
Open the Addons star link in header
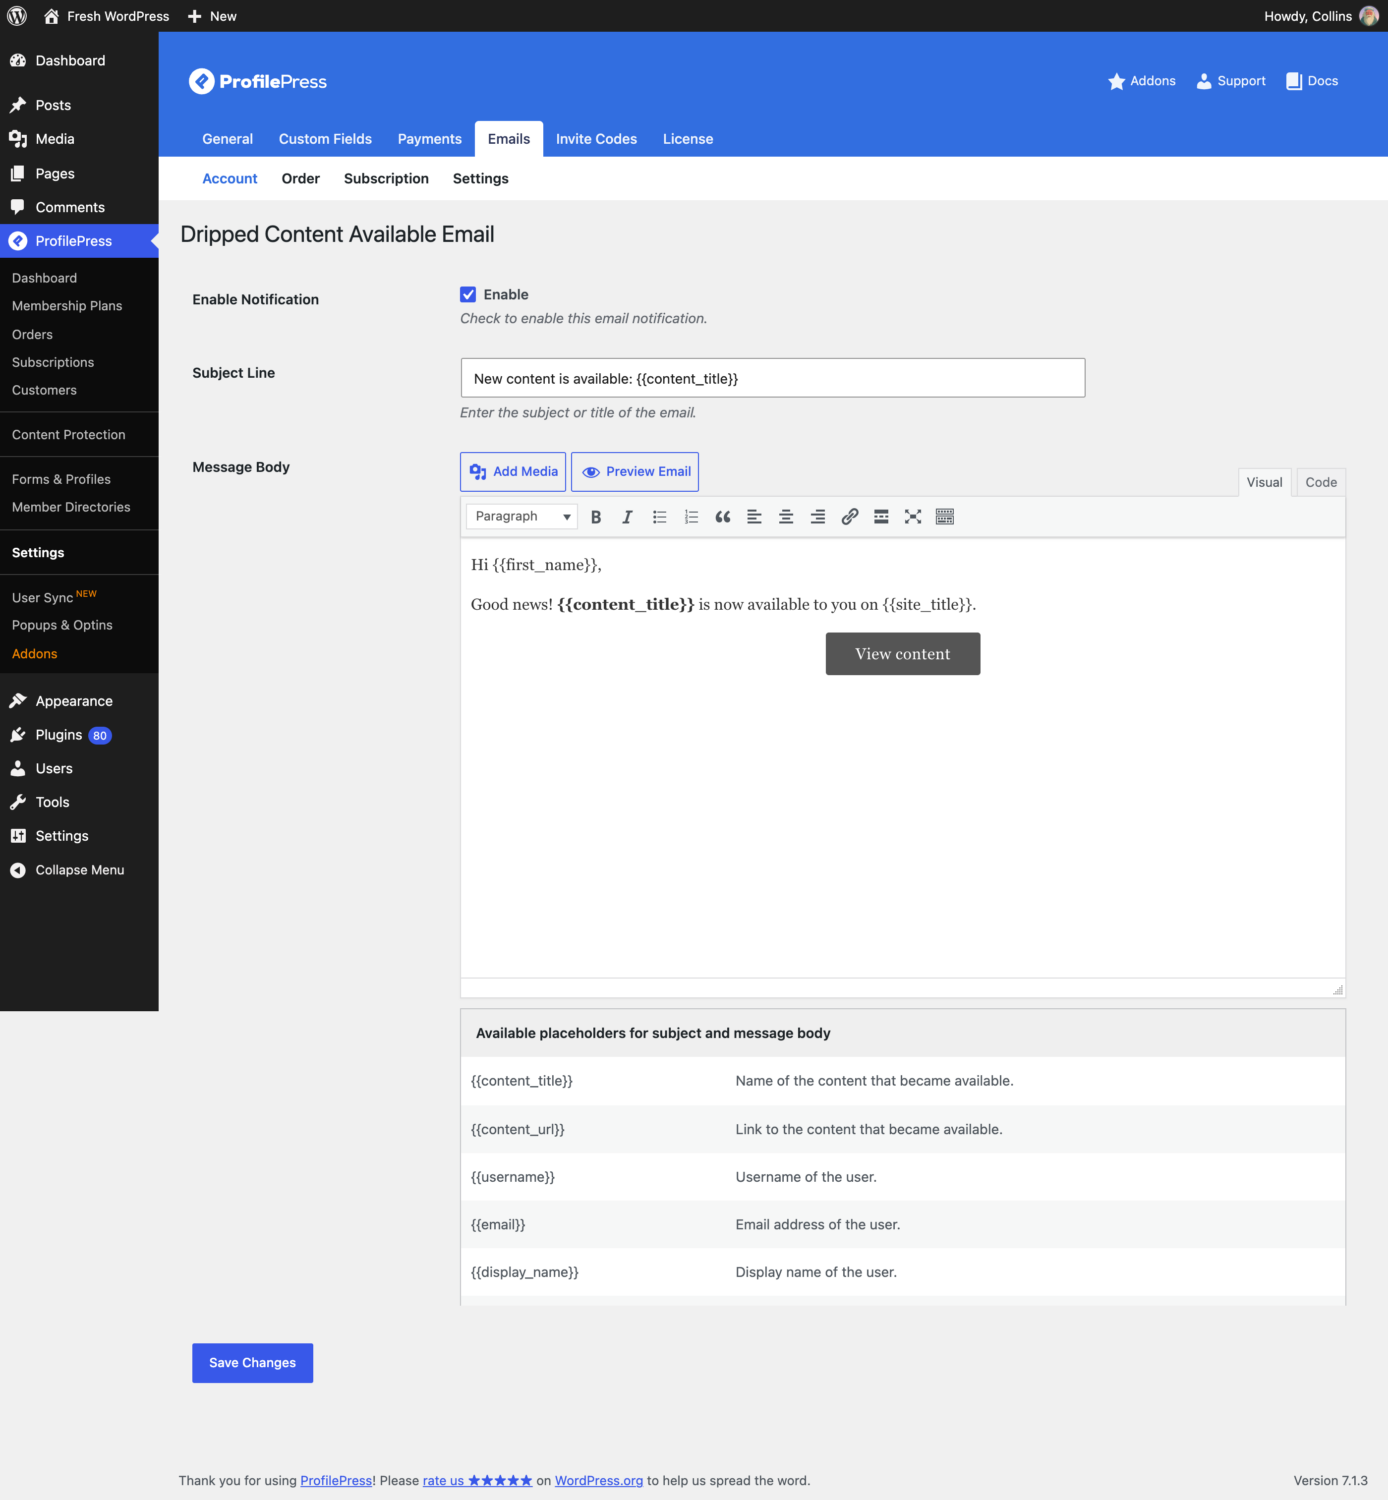pos(1142,81)
